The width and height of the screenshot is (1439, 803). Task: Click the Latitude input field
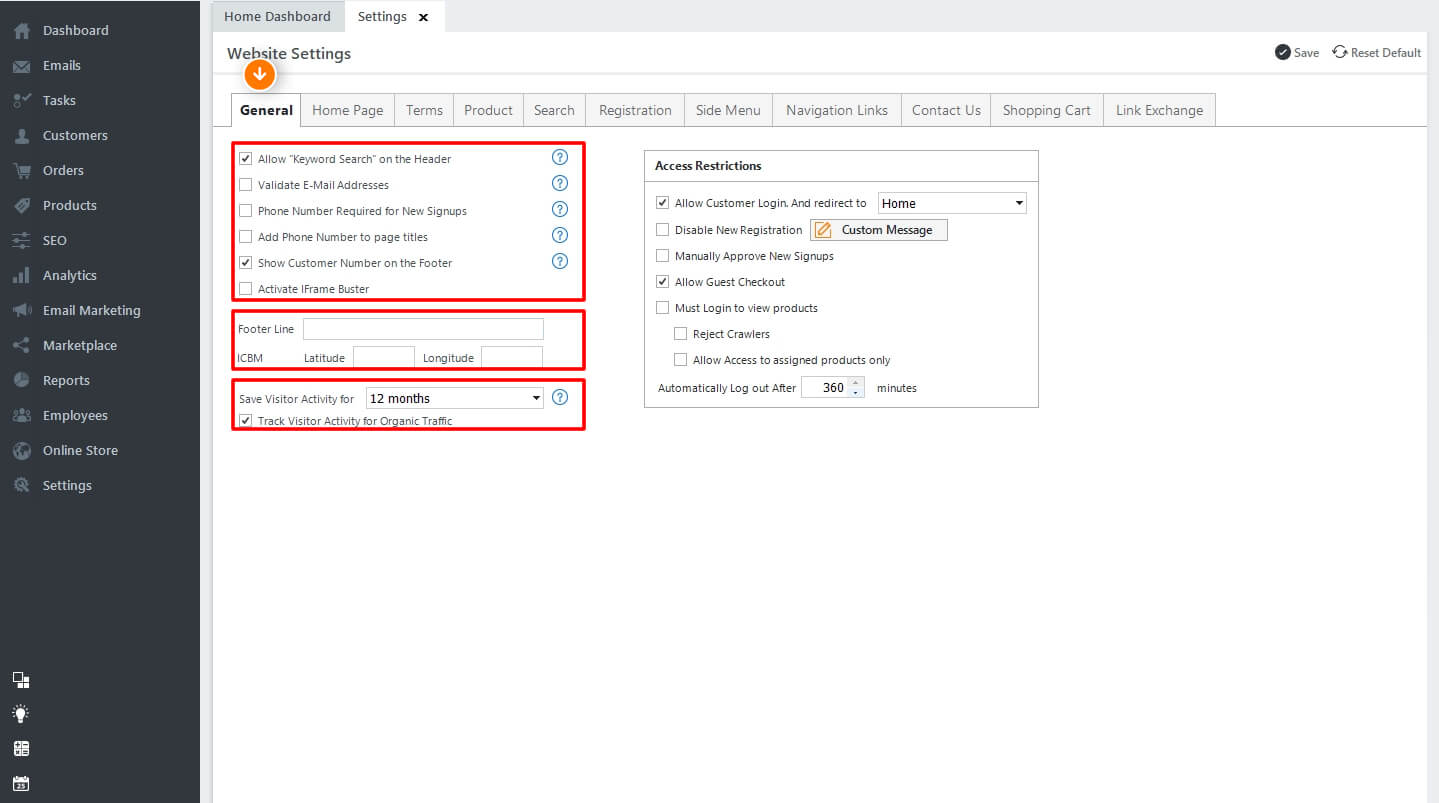(383, 357)
